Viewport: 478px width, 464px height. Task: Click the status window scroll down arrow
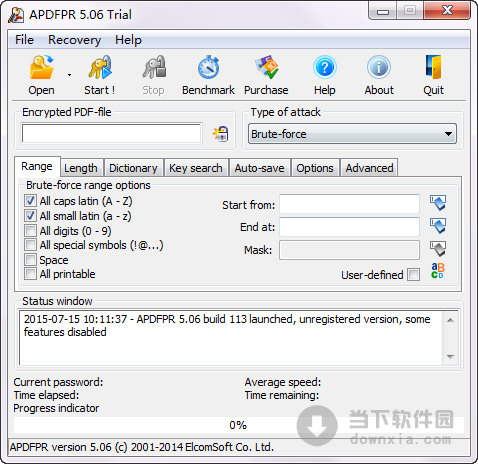tap(450, 357)
